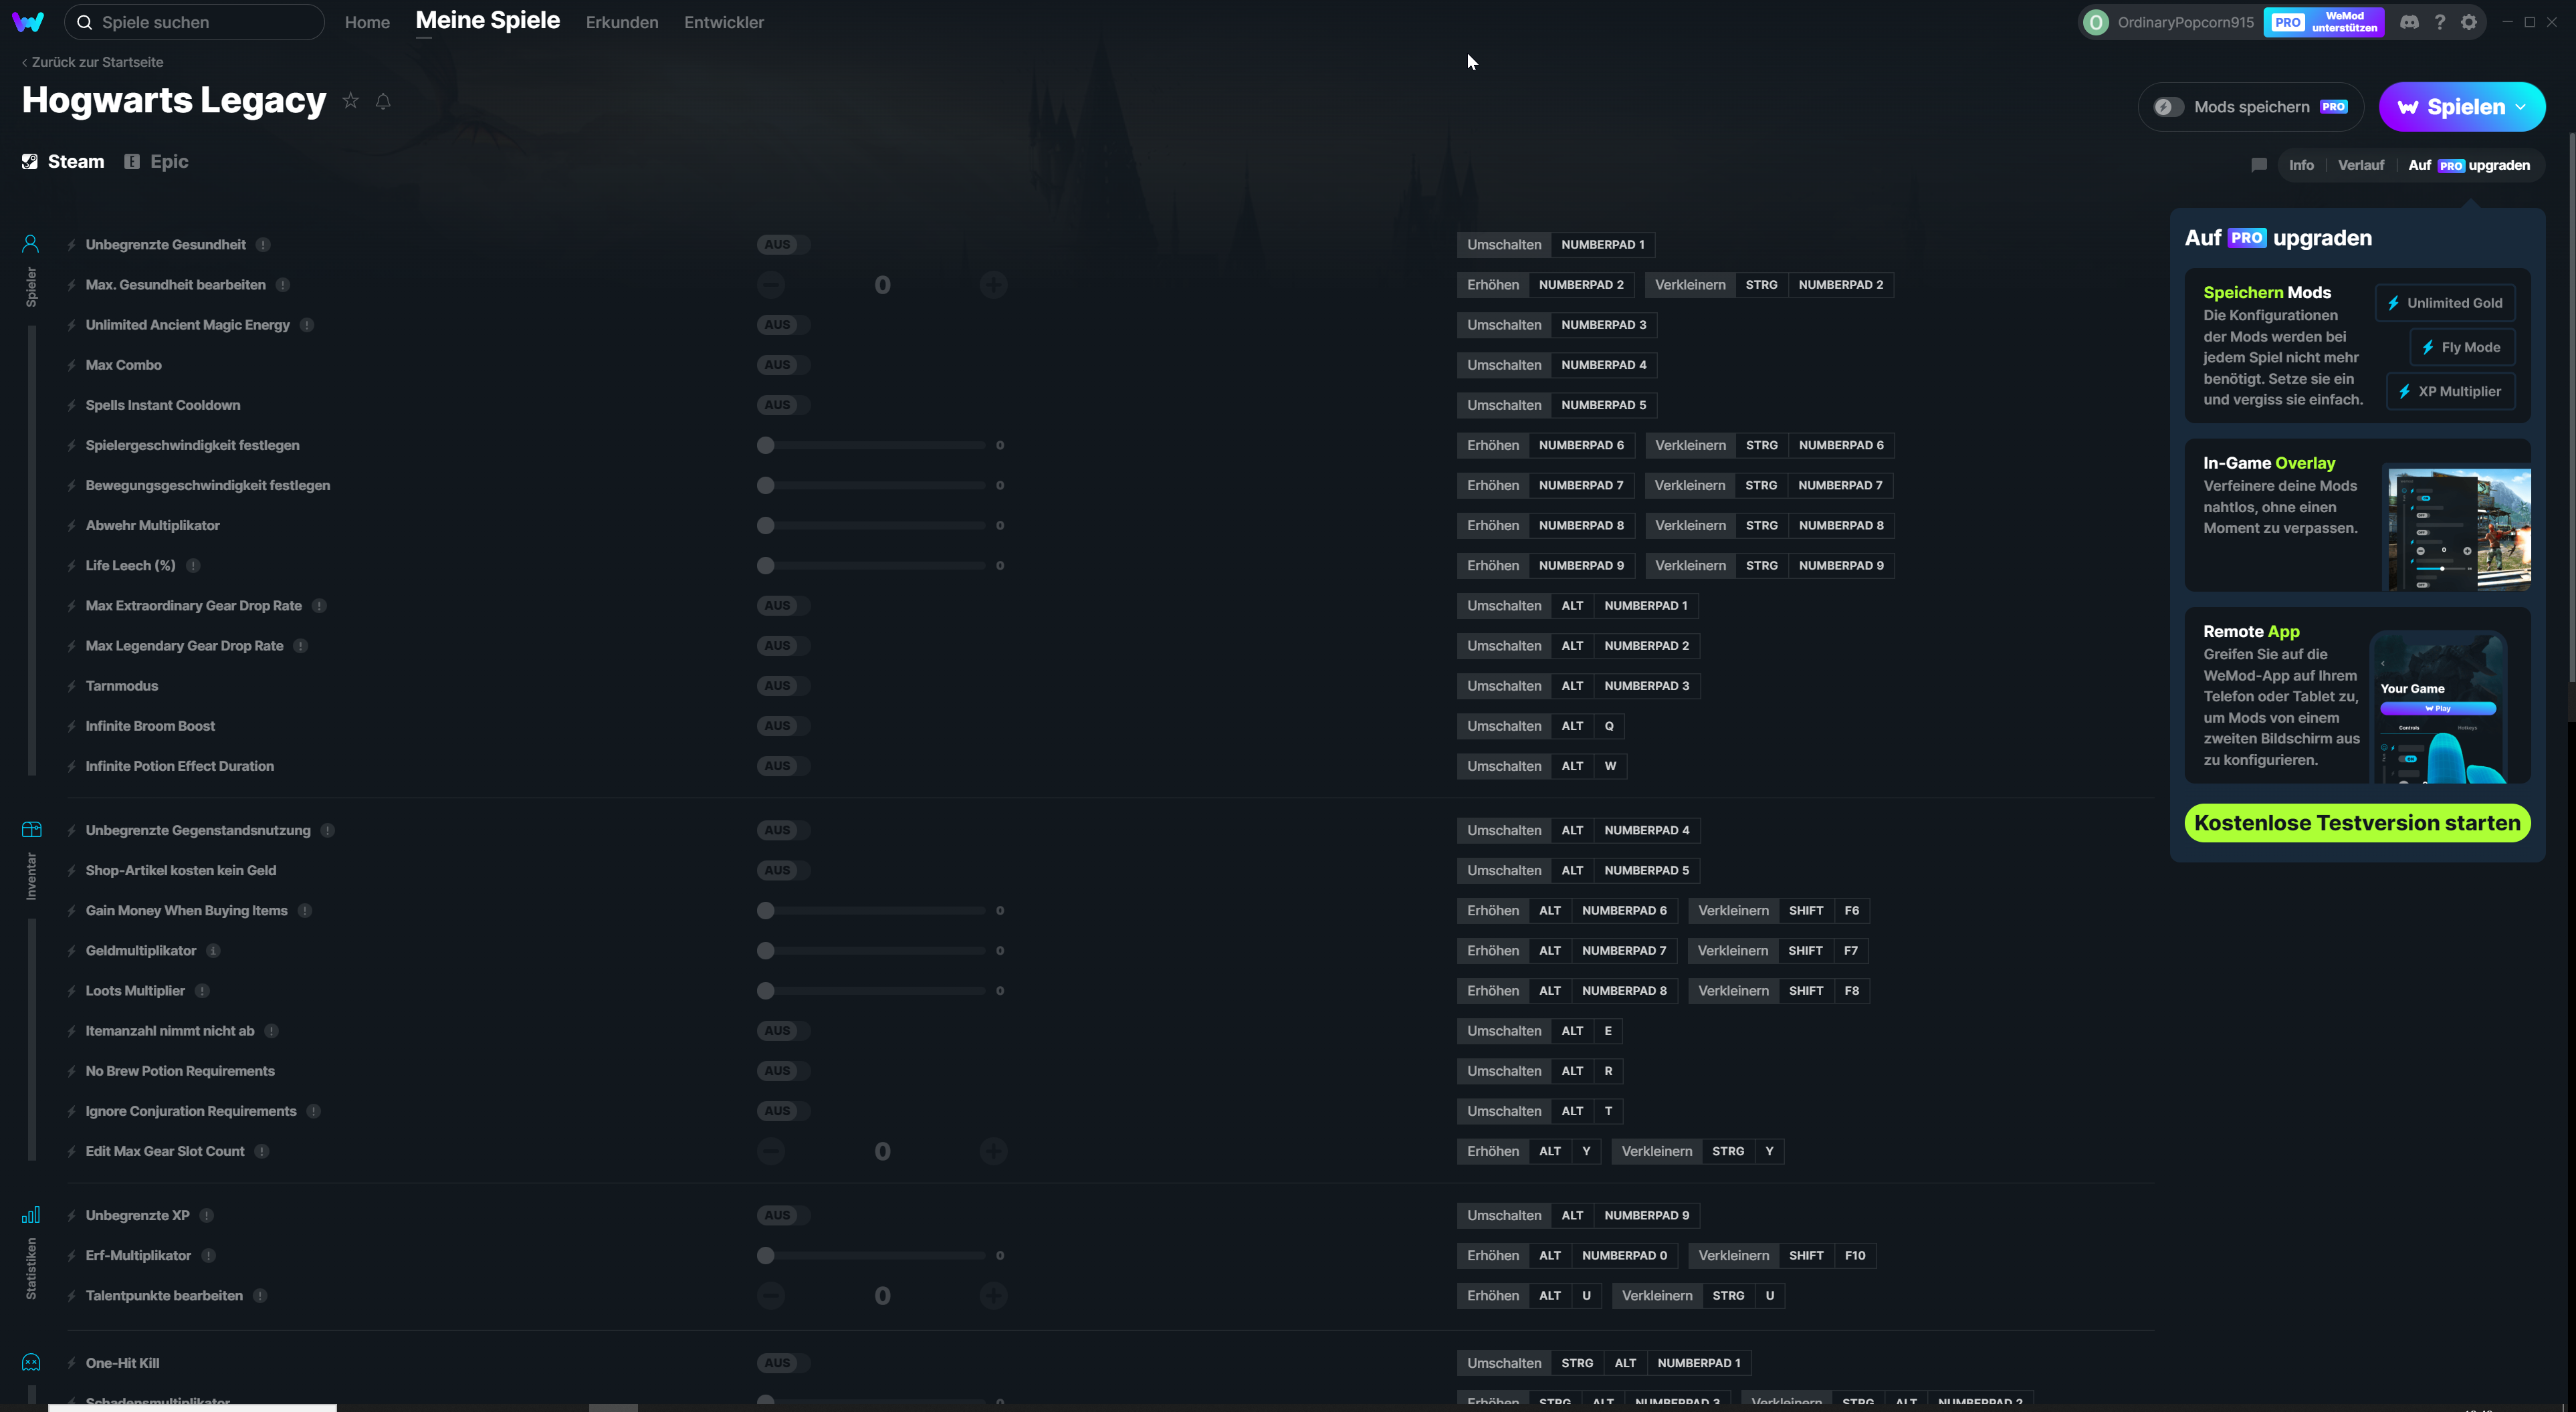Toggle Unlimited Ancient Magic Energy on
This screenshot has width=2576, height=1412.
click(783, 325)
